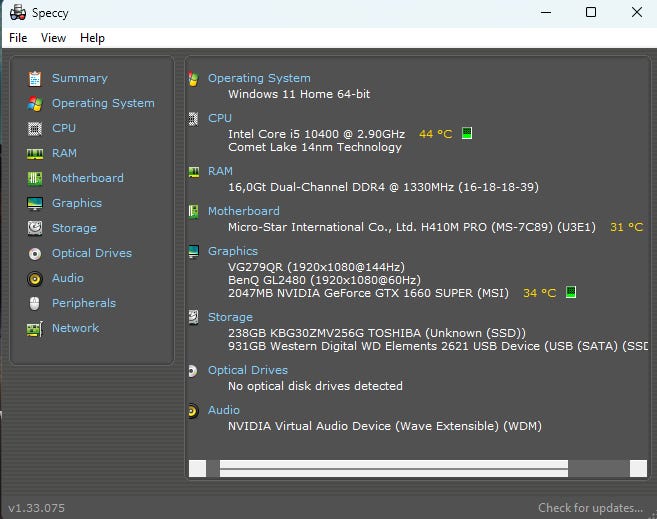Viewport: 657px width, 519px height.
Task: Click the Optical Drives disc icon in sidebar
Action: point(35,253)
